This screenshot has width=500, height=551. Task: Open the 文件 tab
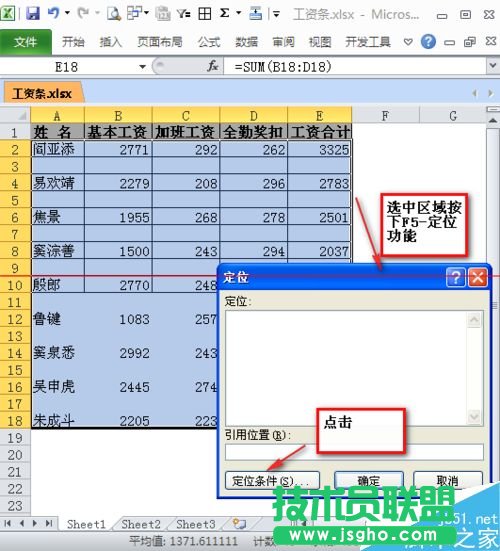[x=25, y=42]
